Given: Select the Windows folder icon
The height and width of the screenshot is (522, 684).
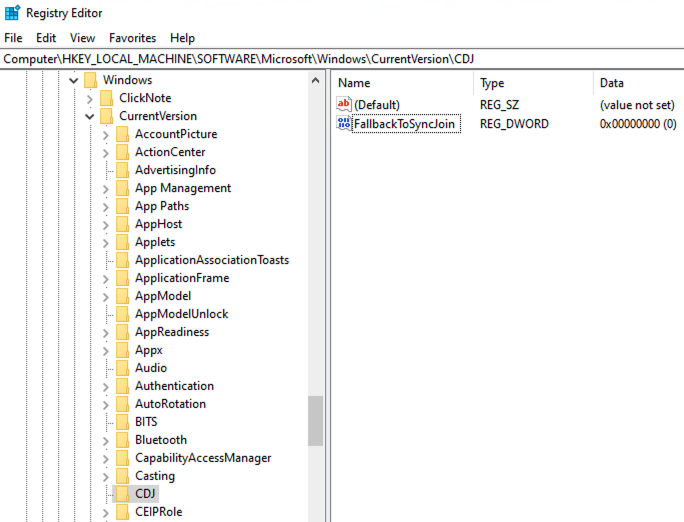Looking at the screenshot, I should (90, 80).
